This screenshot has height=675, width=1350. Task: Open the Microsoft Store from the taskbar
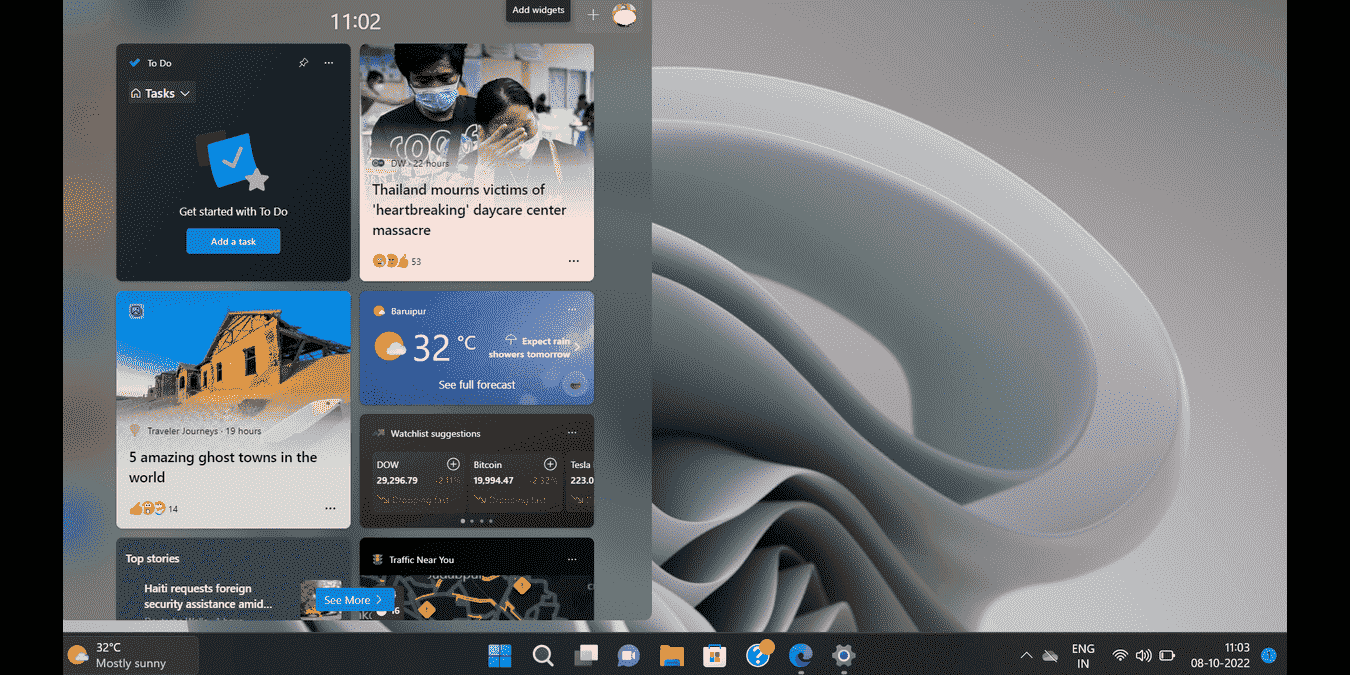click(713, 655)
